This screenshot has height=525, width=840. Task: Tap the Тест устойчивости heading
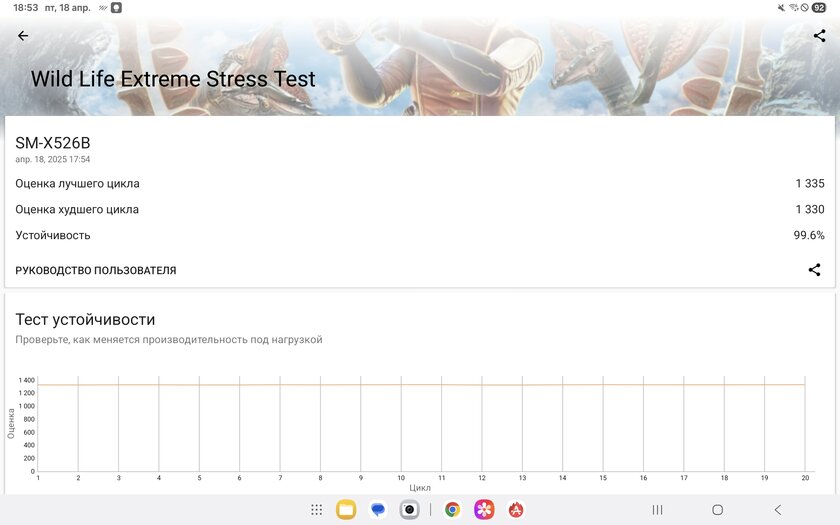85,319
